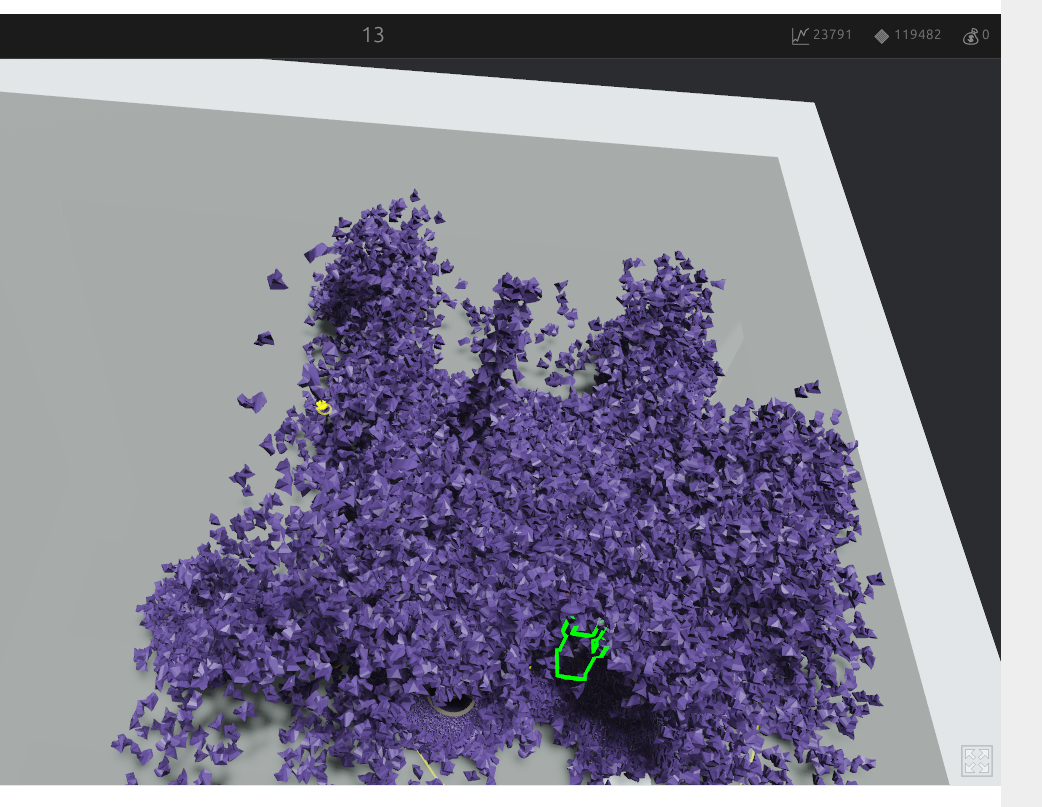
Task: Select the green outlined vehicle
Action: [581, 649]
